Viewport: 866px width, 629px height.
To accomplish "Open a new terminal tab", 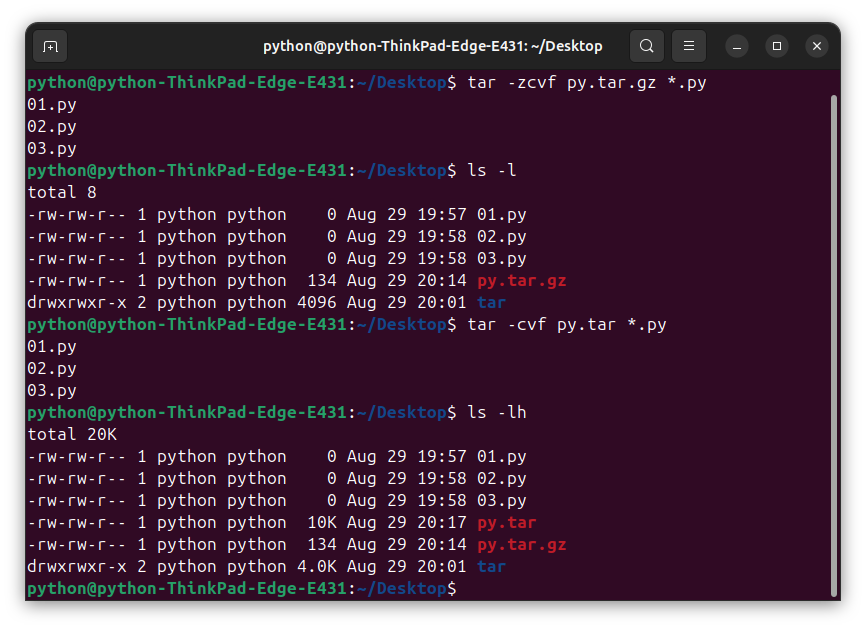I will click(x=50, y=46).
